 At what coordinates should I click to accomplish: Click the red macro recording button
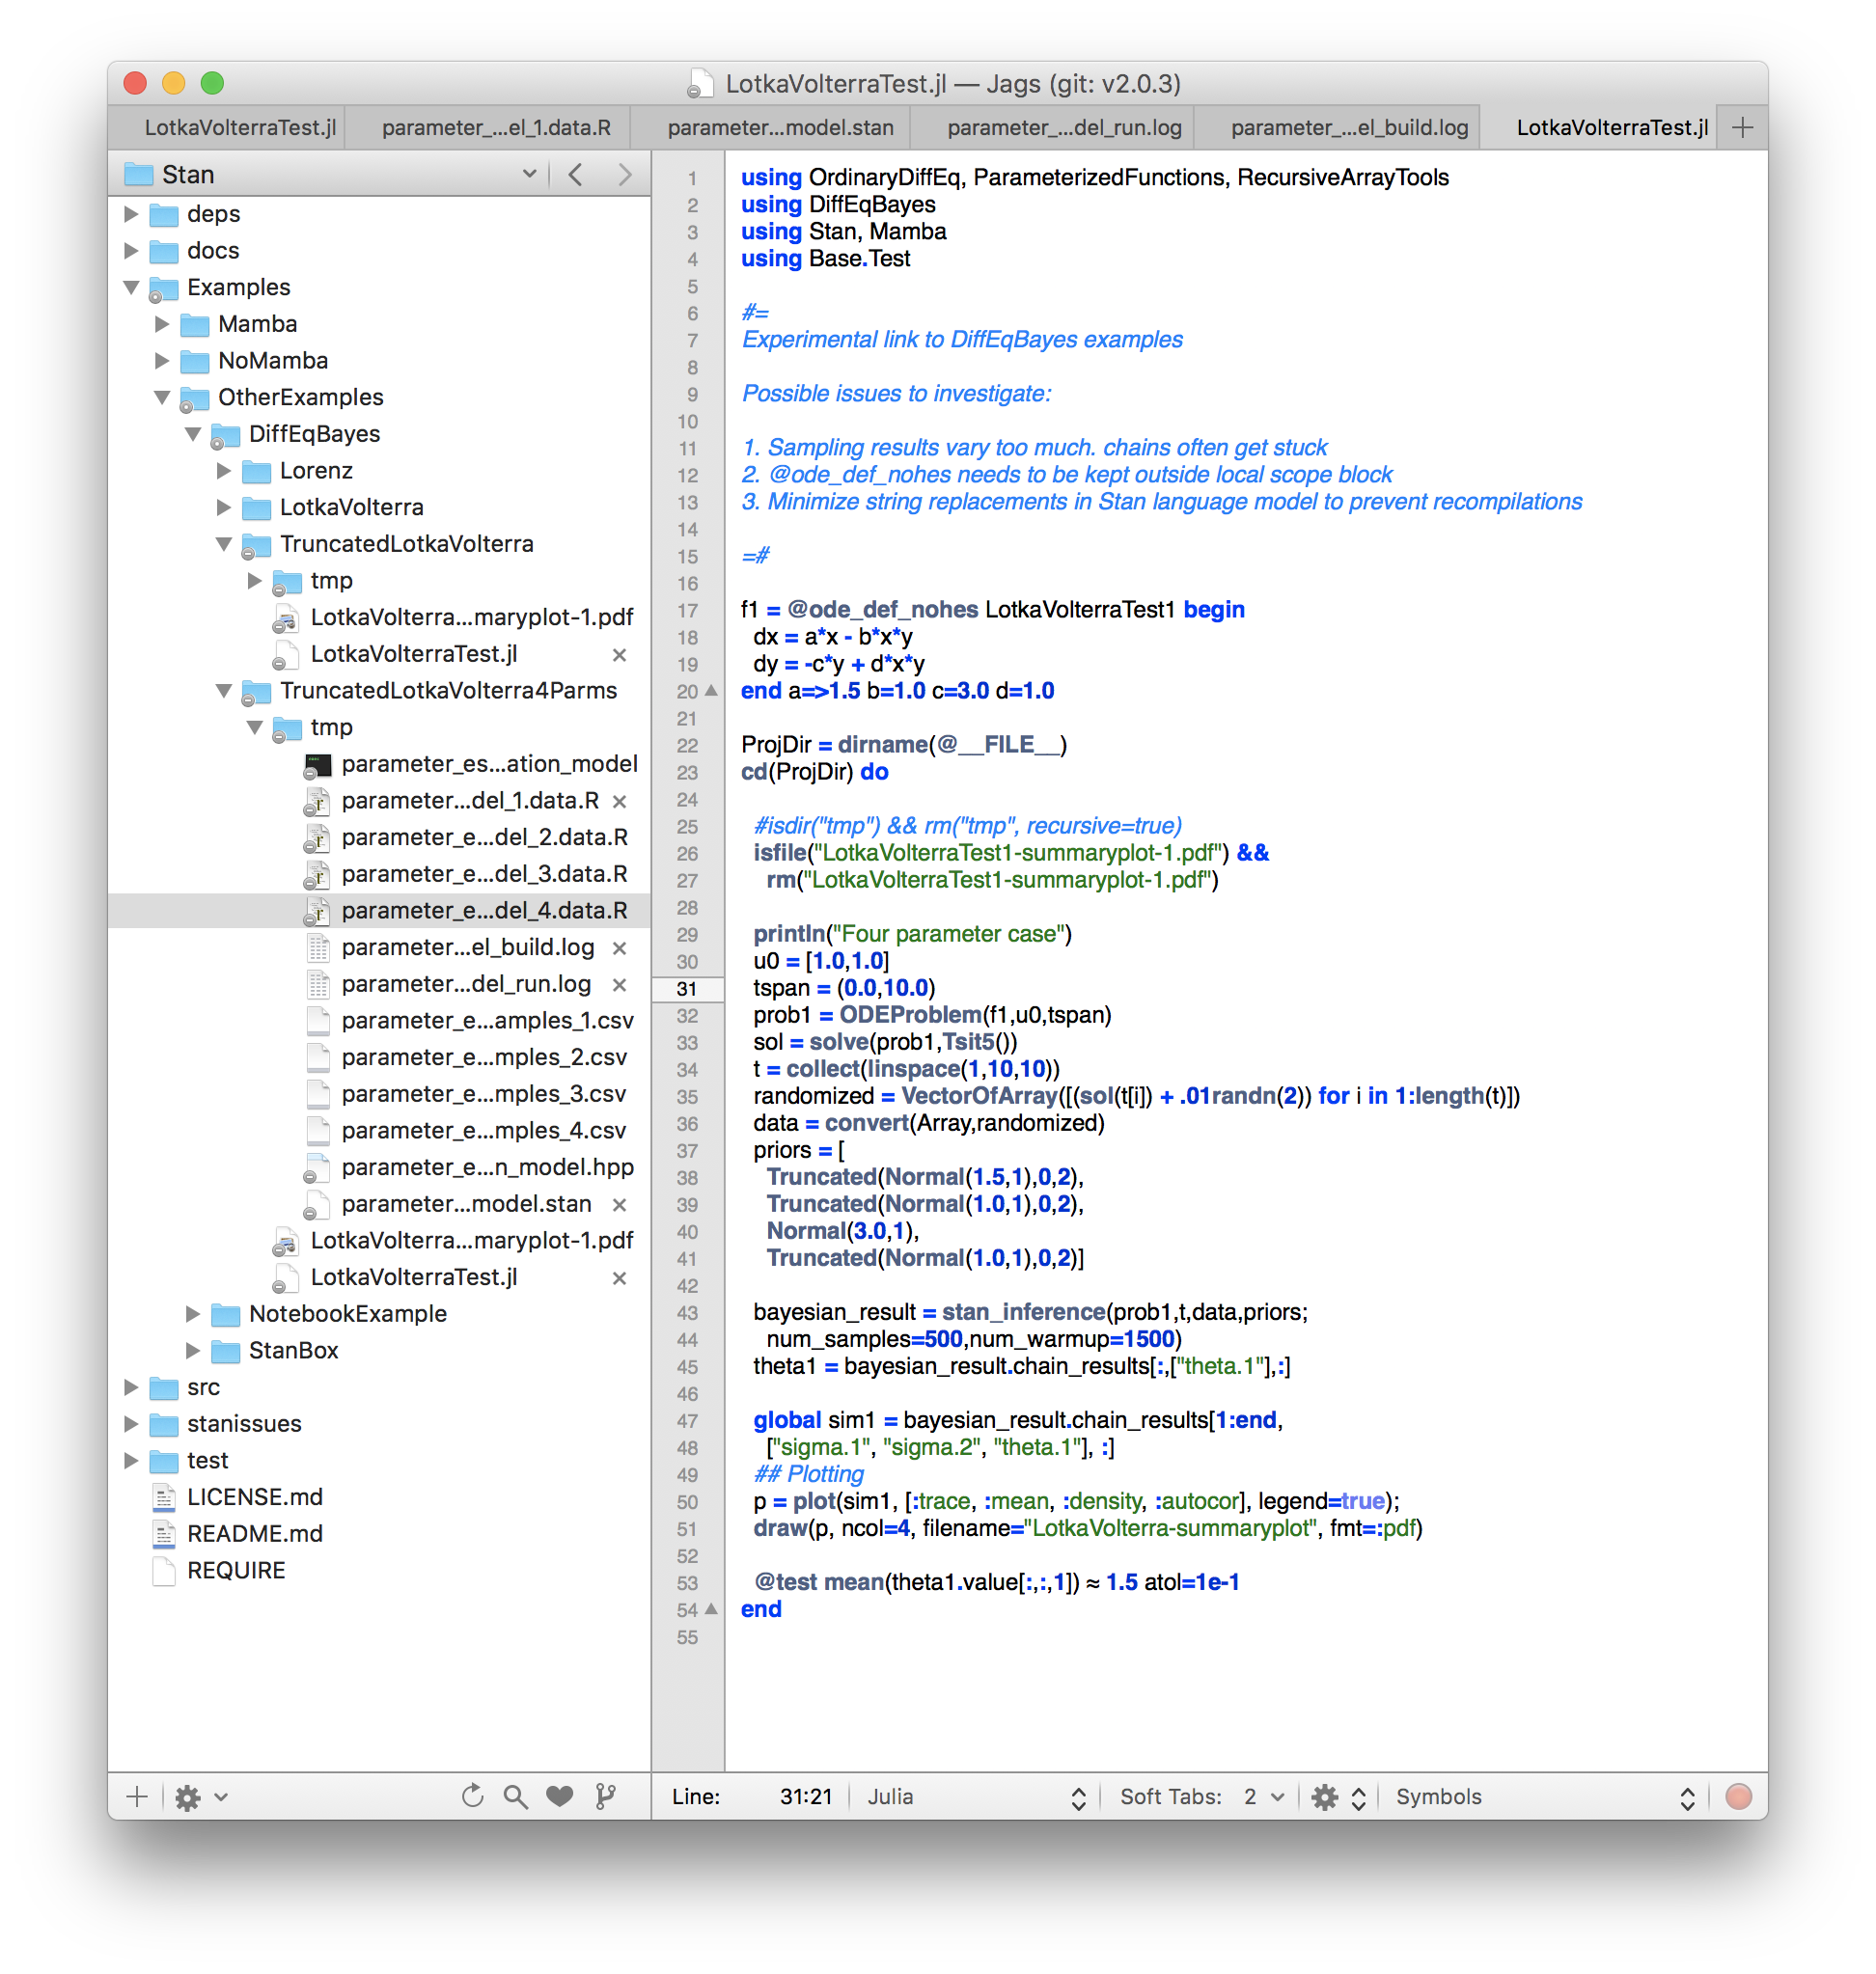tap(1738, 1796)
